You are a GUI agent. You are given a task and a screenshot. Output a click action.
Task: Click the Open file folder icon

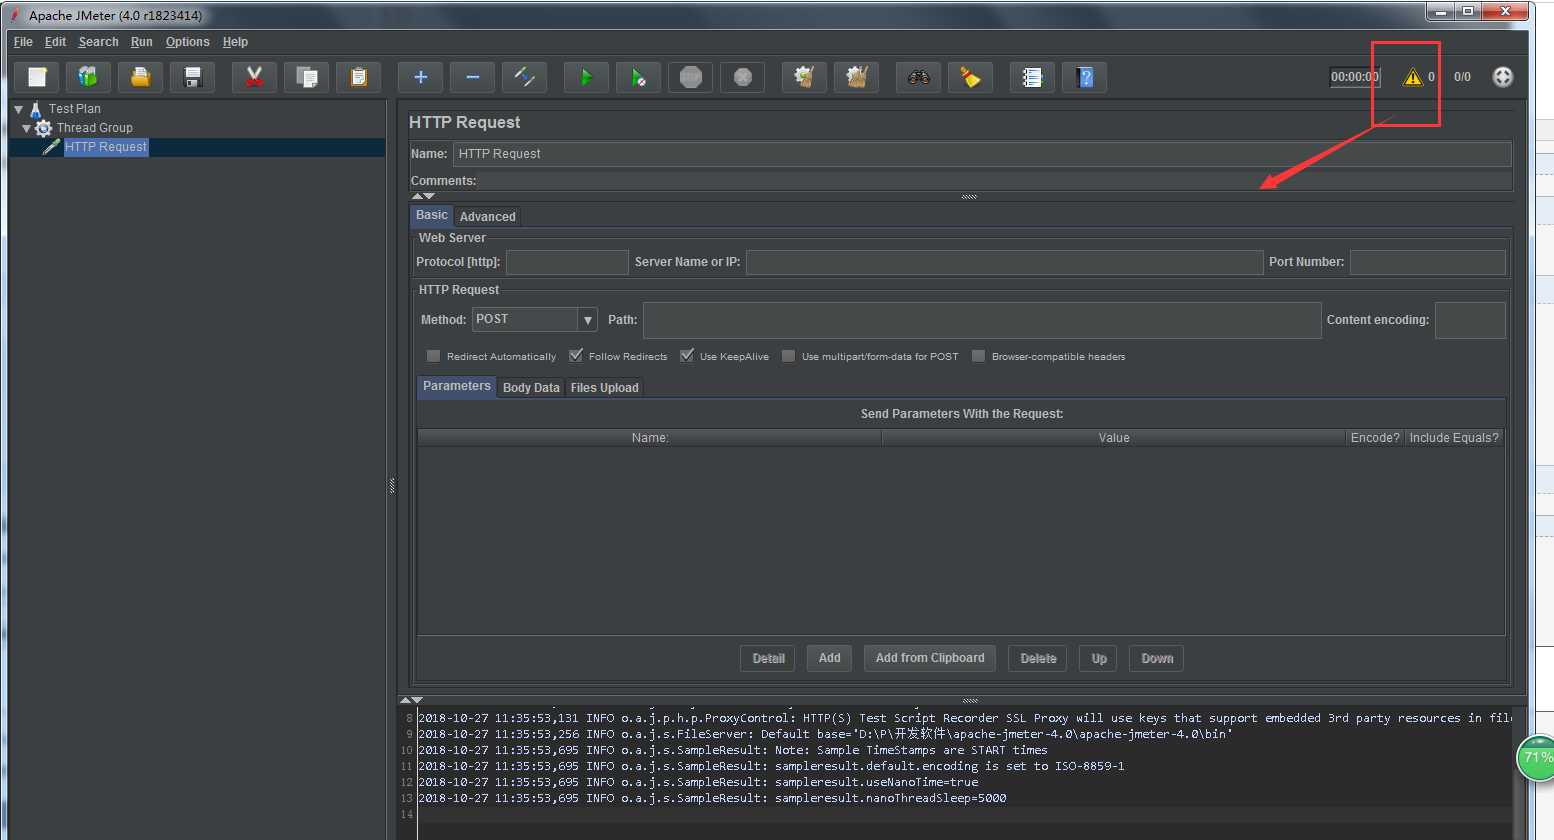click(141, 77)
